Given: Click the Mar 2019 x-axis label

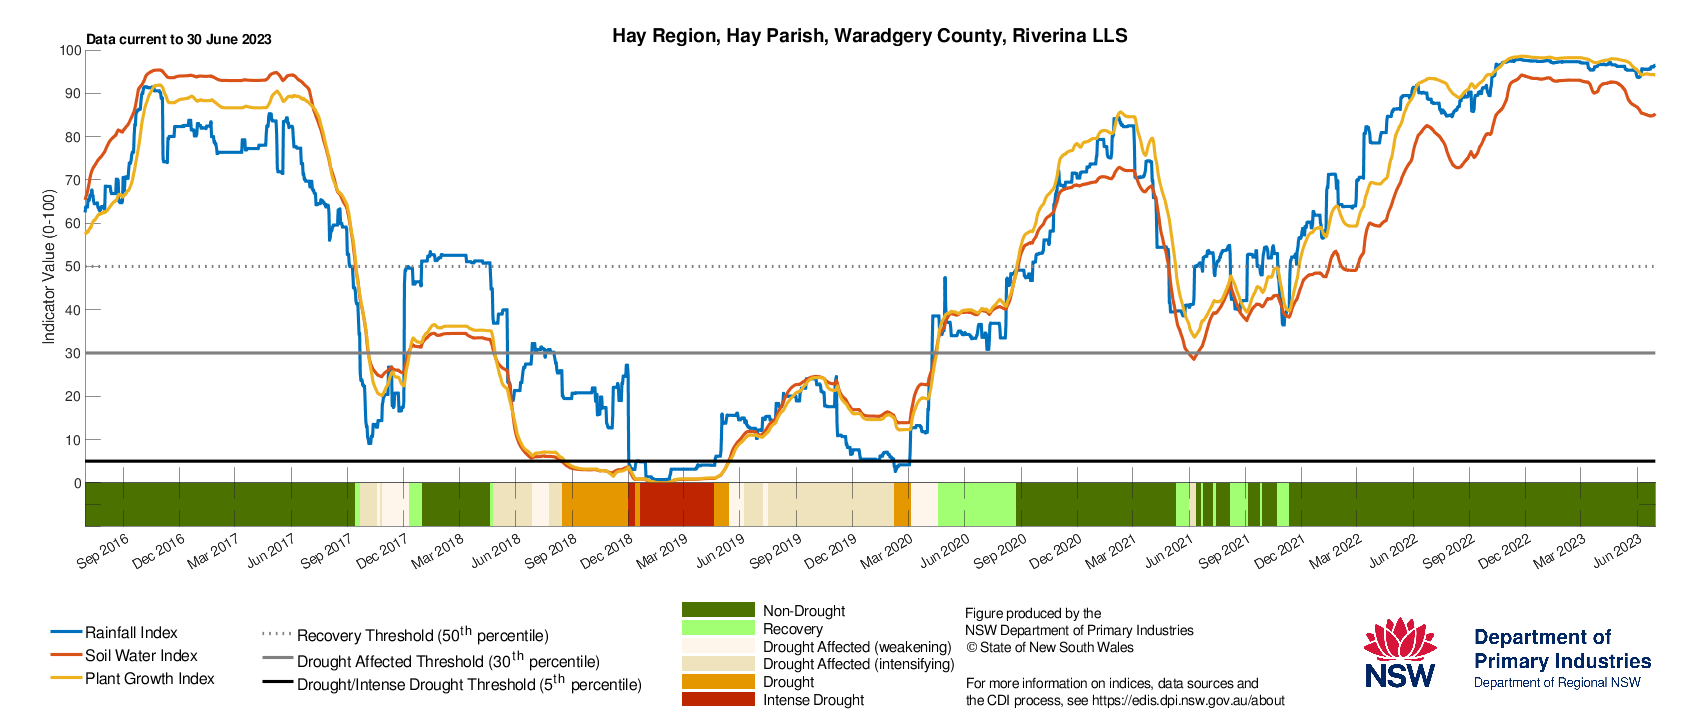Looking at the screenshot, I should 661,551.
